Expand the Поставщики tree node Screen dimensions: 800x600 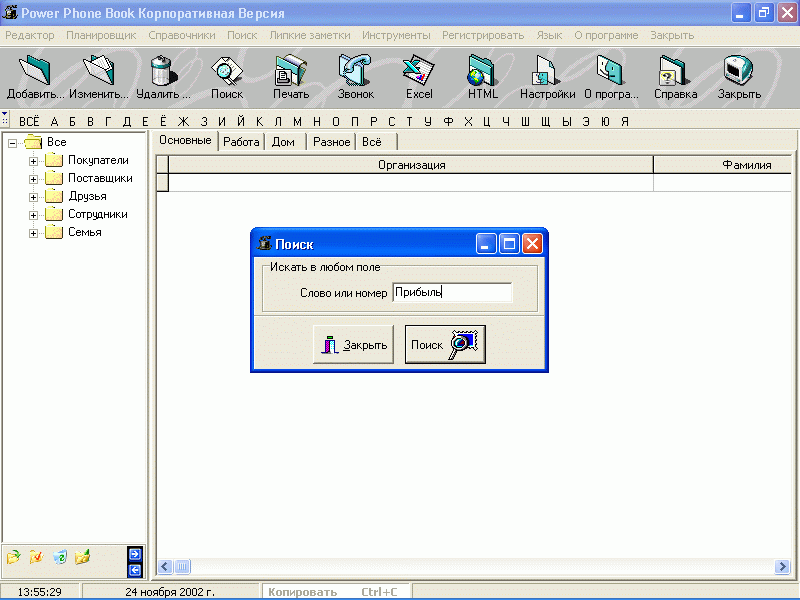point(33,179)
